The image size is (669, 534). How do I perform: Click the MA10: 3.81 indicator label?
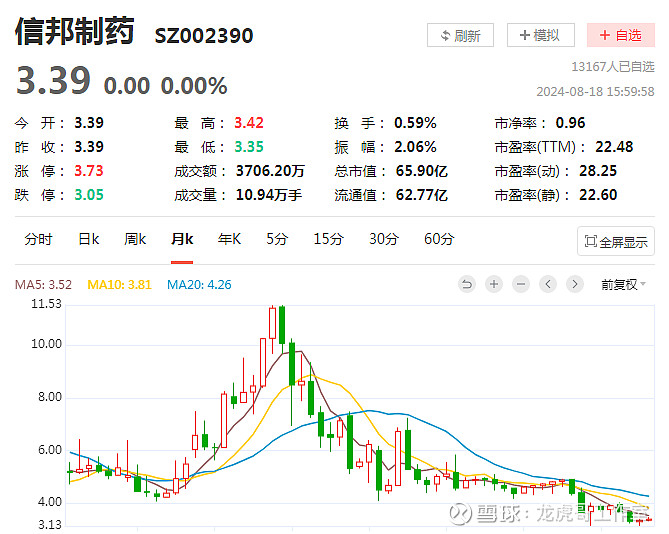click(x=119, y=284)
